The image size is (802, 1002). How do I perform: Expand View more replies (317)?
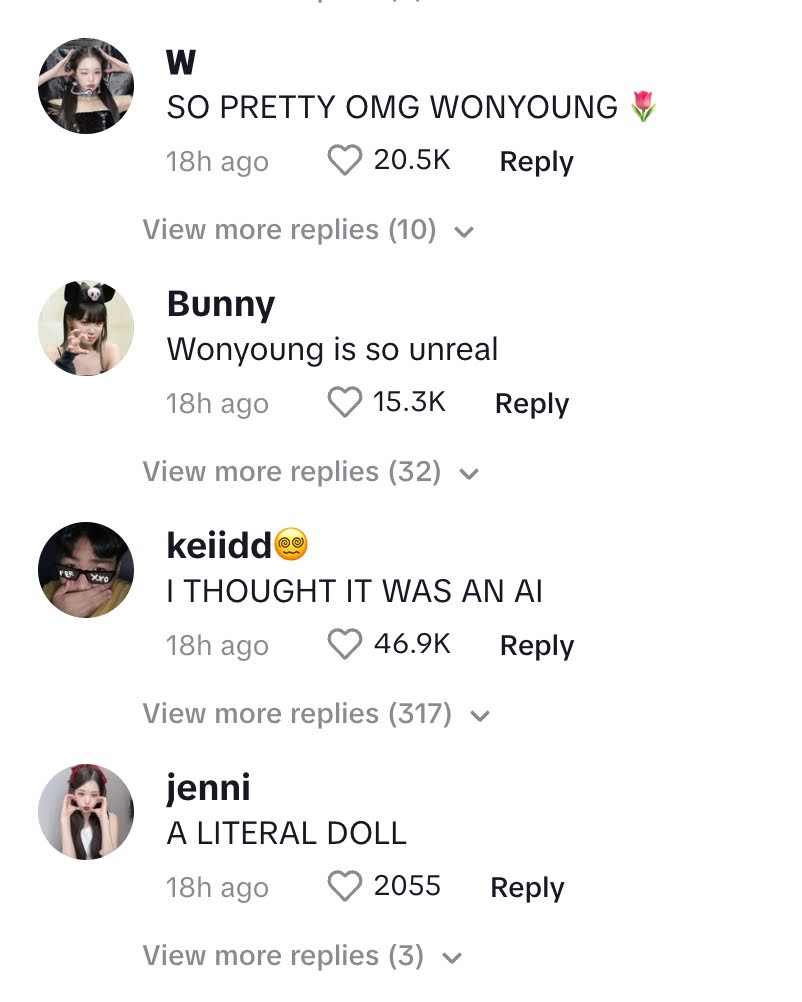316,714
